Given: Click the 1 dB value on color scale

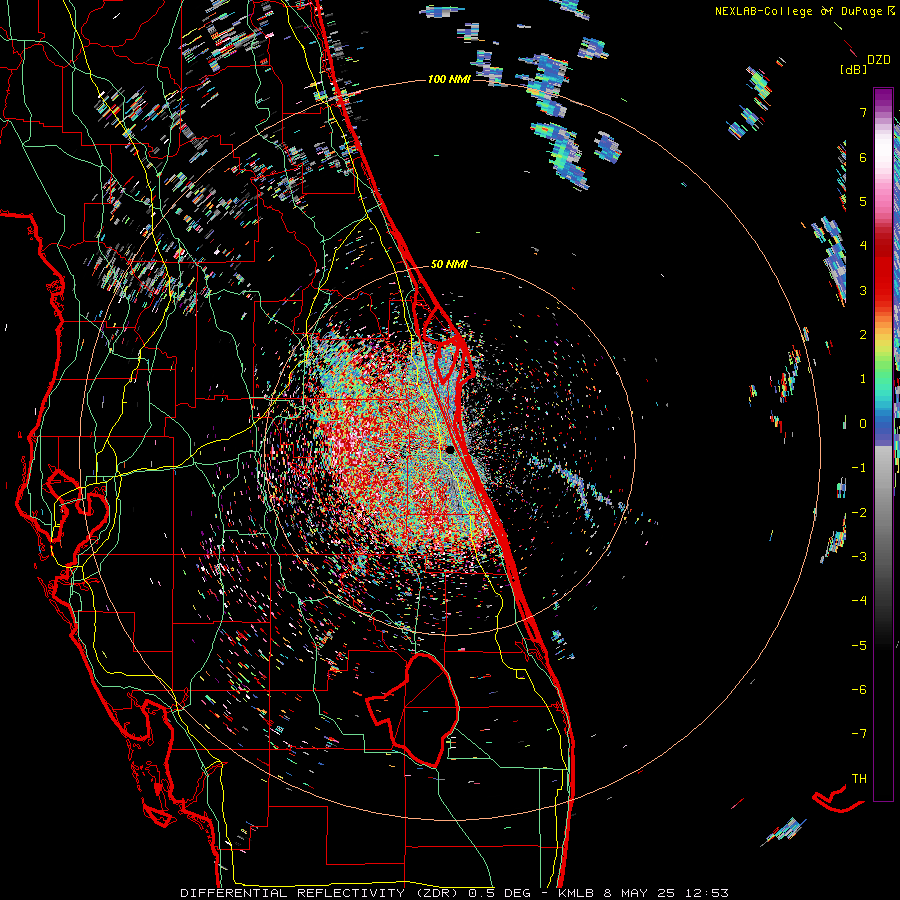Looking at the screenshot, I should coord(863,379).
